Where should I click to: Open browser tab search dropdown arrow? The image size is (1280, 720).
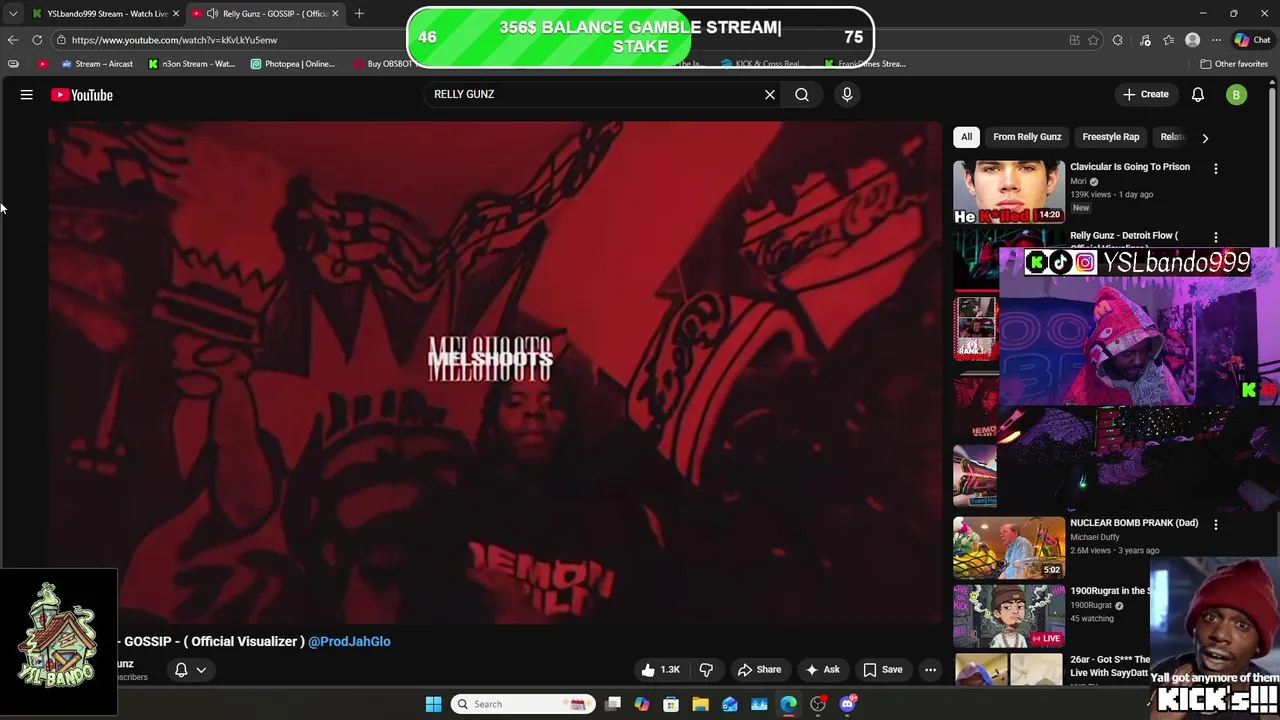coord(12,13)
